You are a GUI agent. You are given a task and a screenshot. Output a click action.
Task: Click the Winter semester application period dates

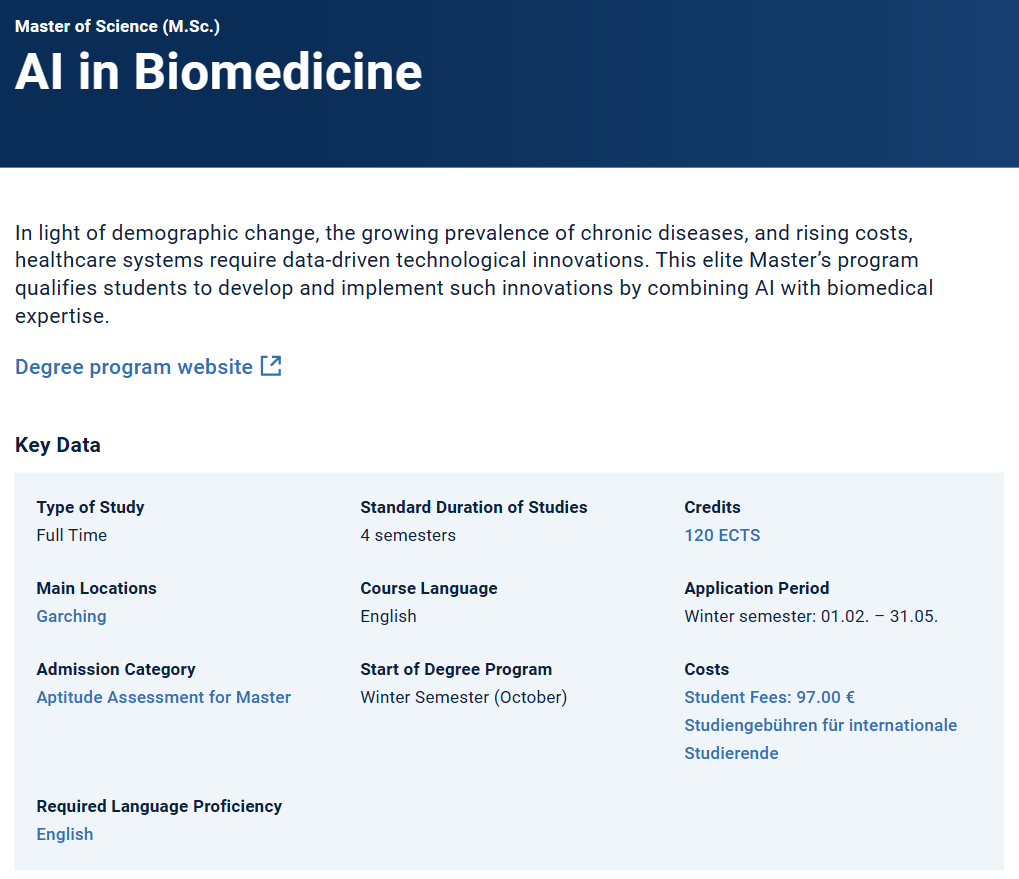(x=811, y=616)
